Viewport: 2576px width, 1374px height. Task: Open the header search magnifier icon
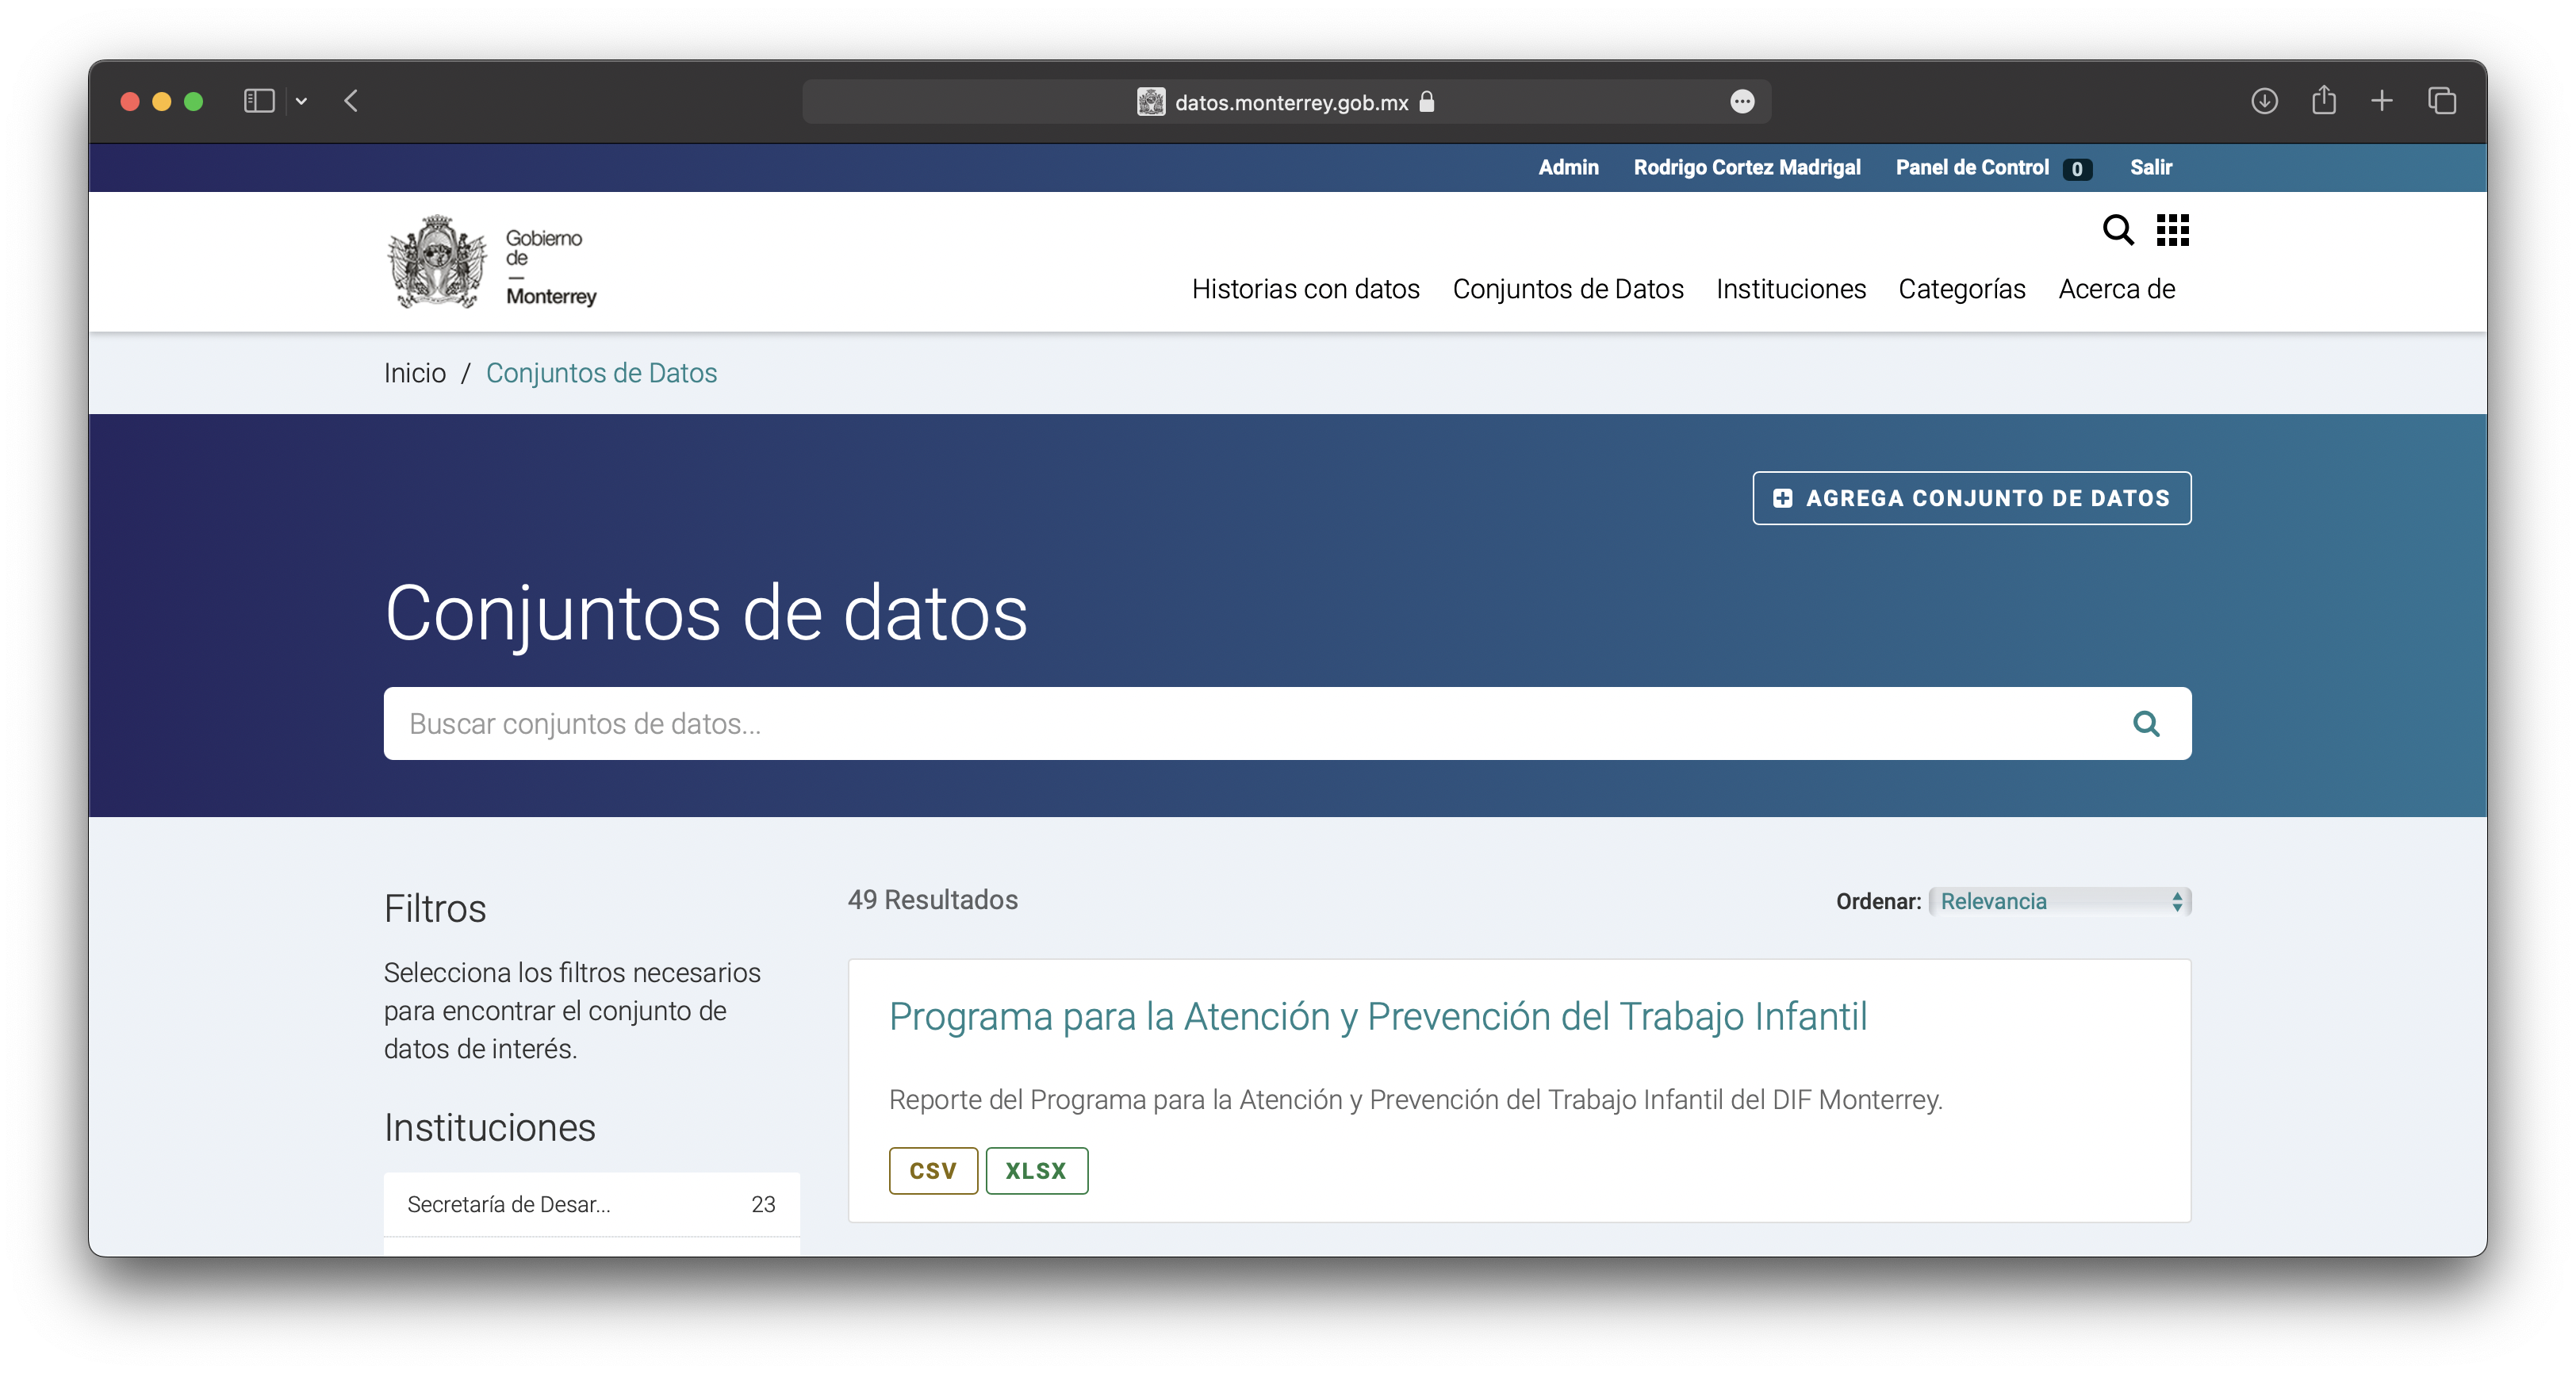[x=2118, y=230]
